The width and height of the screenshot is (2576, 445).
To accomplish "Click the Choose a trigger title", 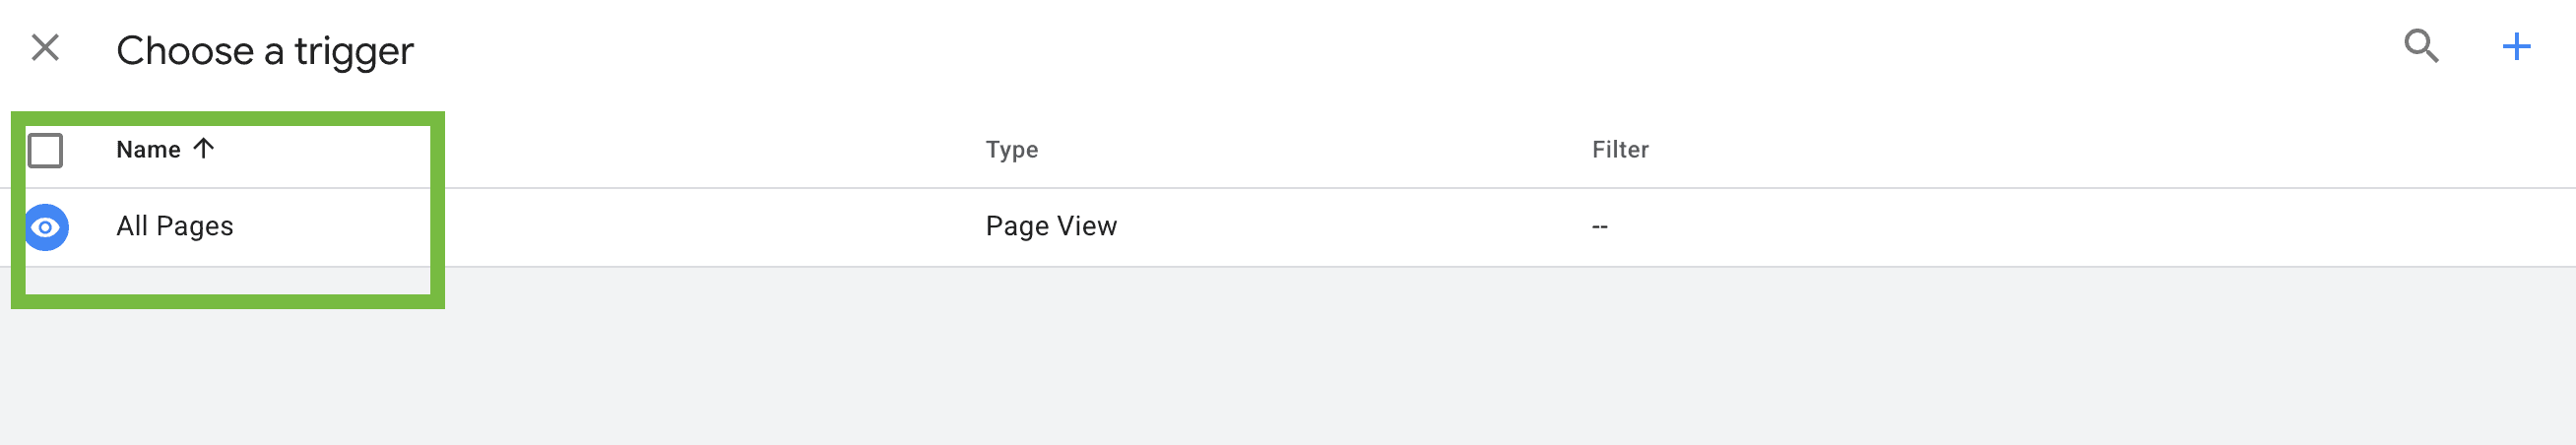I will click(265, 50).
